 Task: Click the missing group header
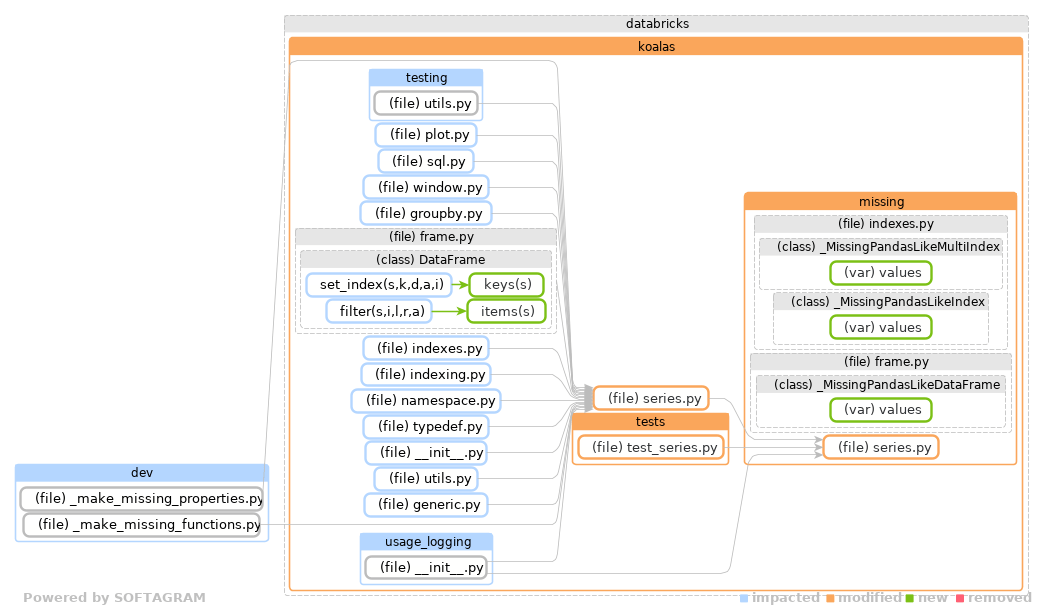click(880, 201)
